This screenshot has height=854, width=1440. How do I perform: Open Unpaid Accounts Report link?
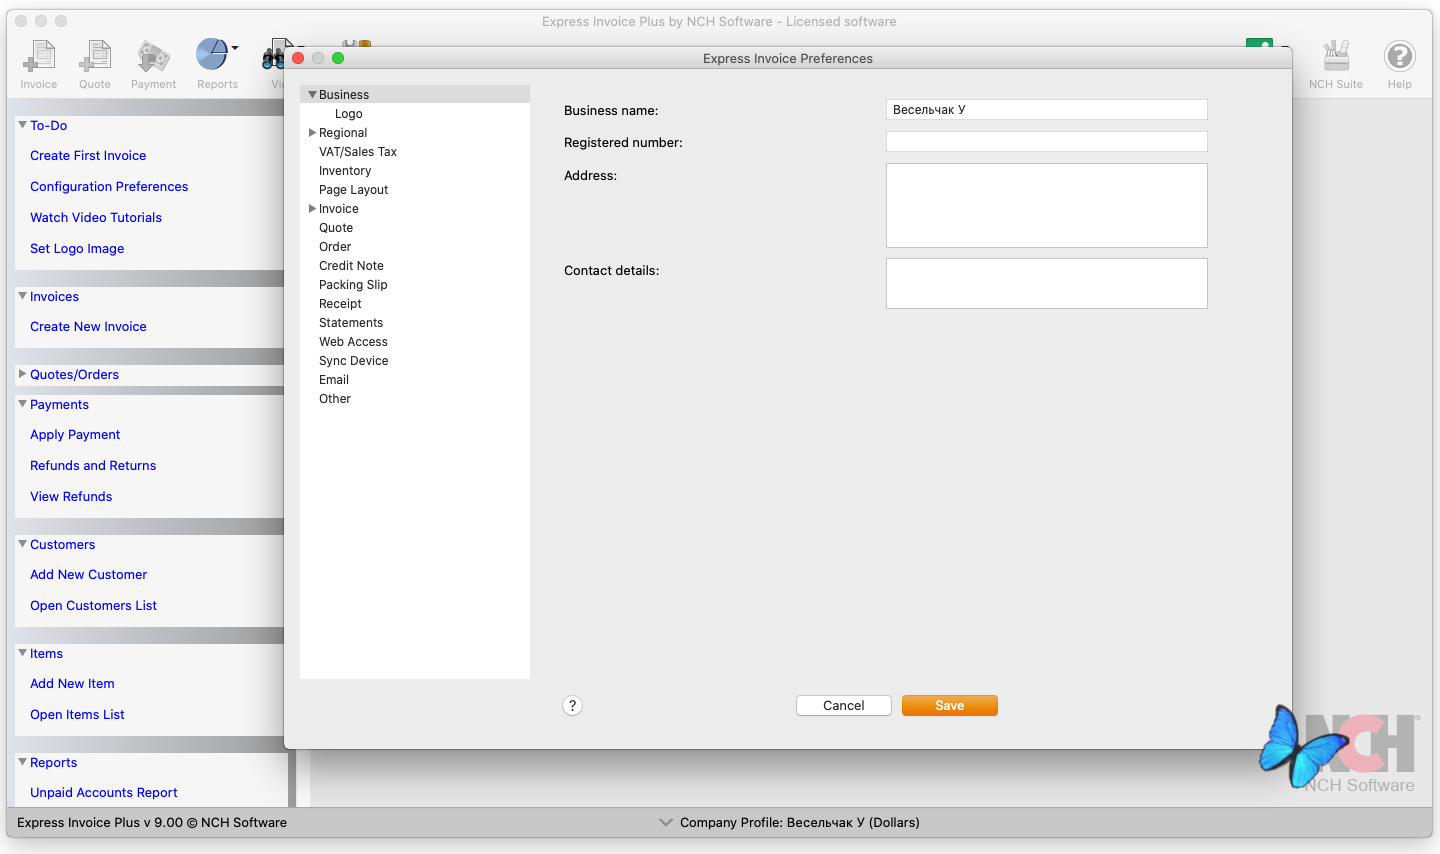click(104, 793)
